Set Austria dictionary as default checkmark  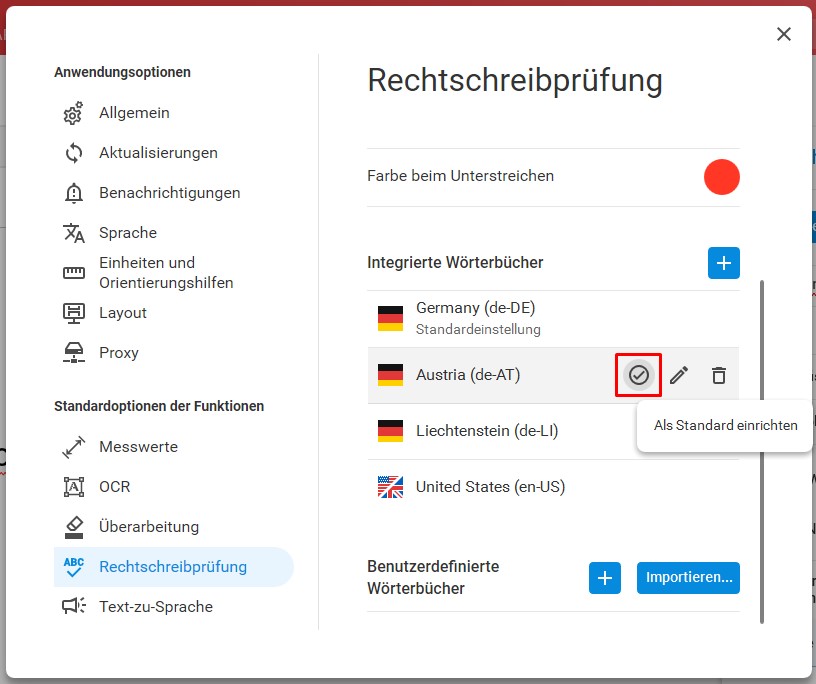tap(639, 375)
